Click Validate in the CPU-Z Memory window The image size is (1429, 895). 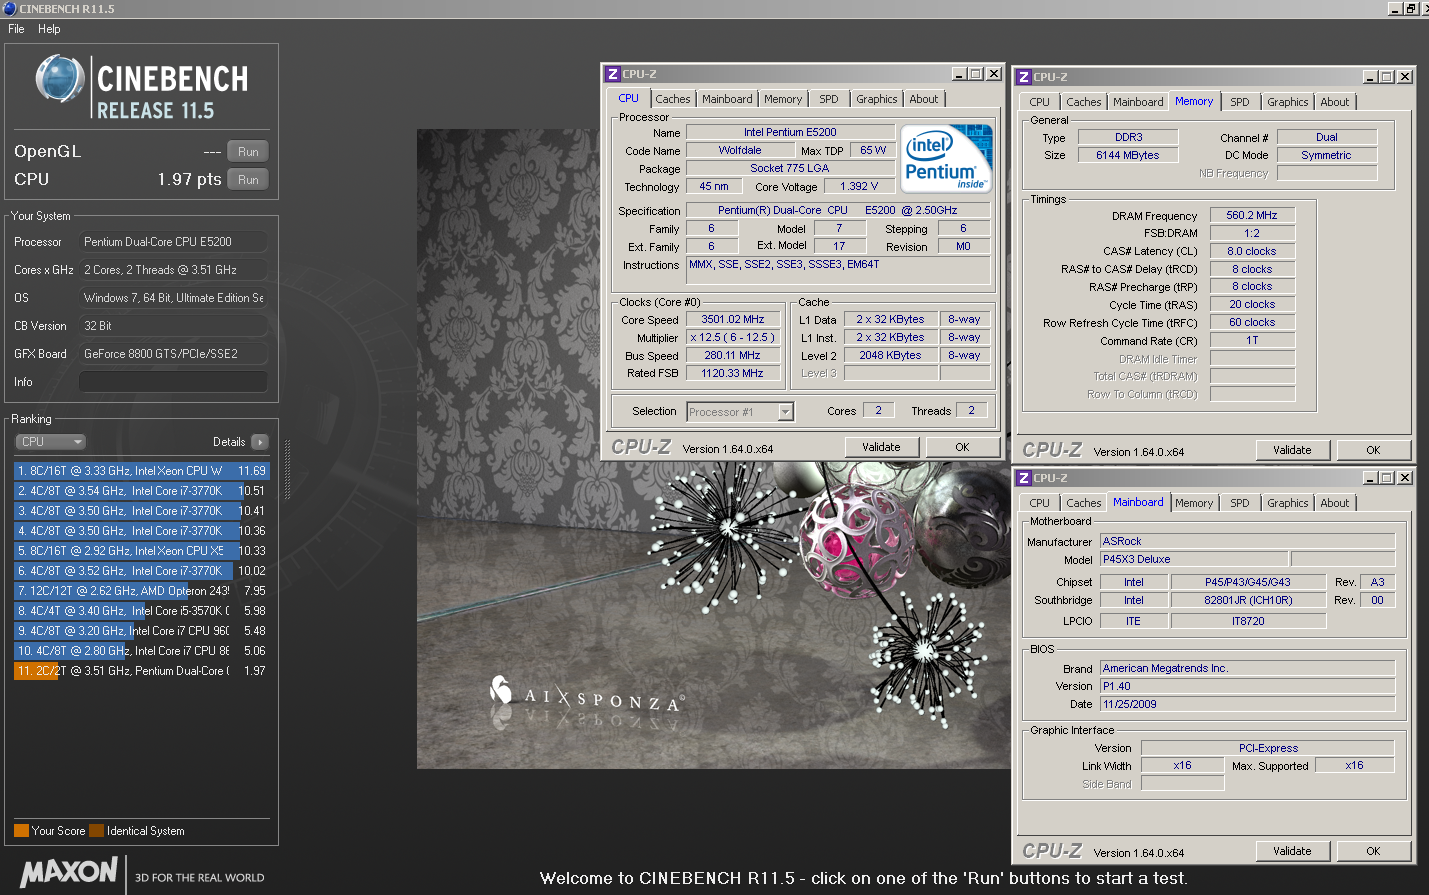[1292, 450]
